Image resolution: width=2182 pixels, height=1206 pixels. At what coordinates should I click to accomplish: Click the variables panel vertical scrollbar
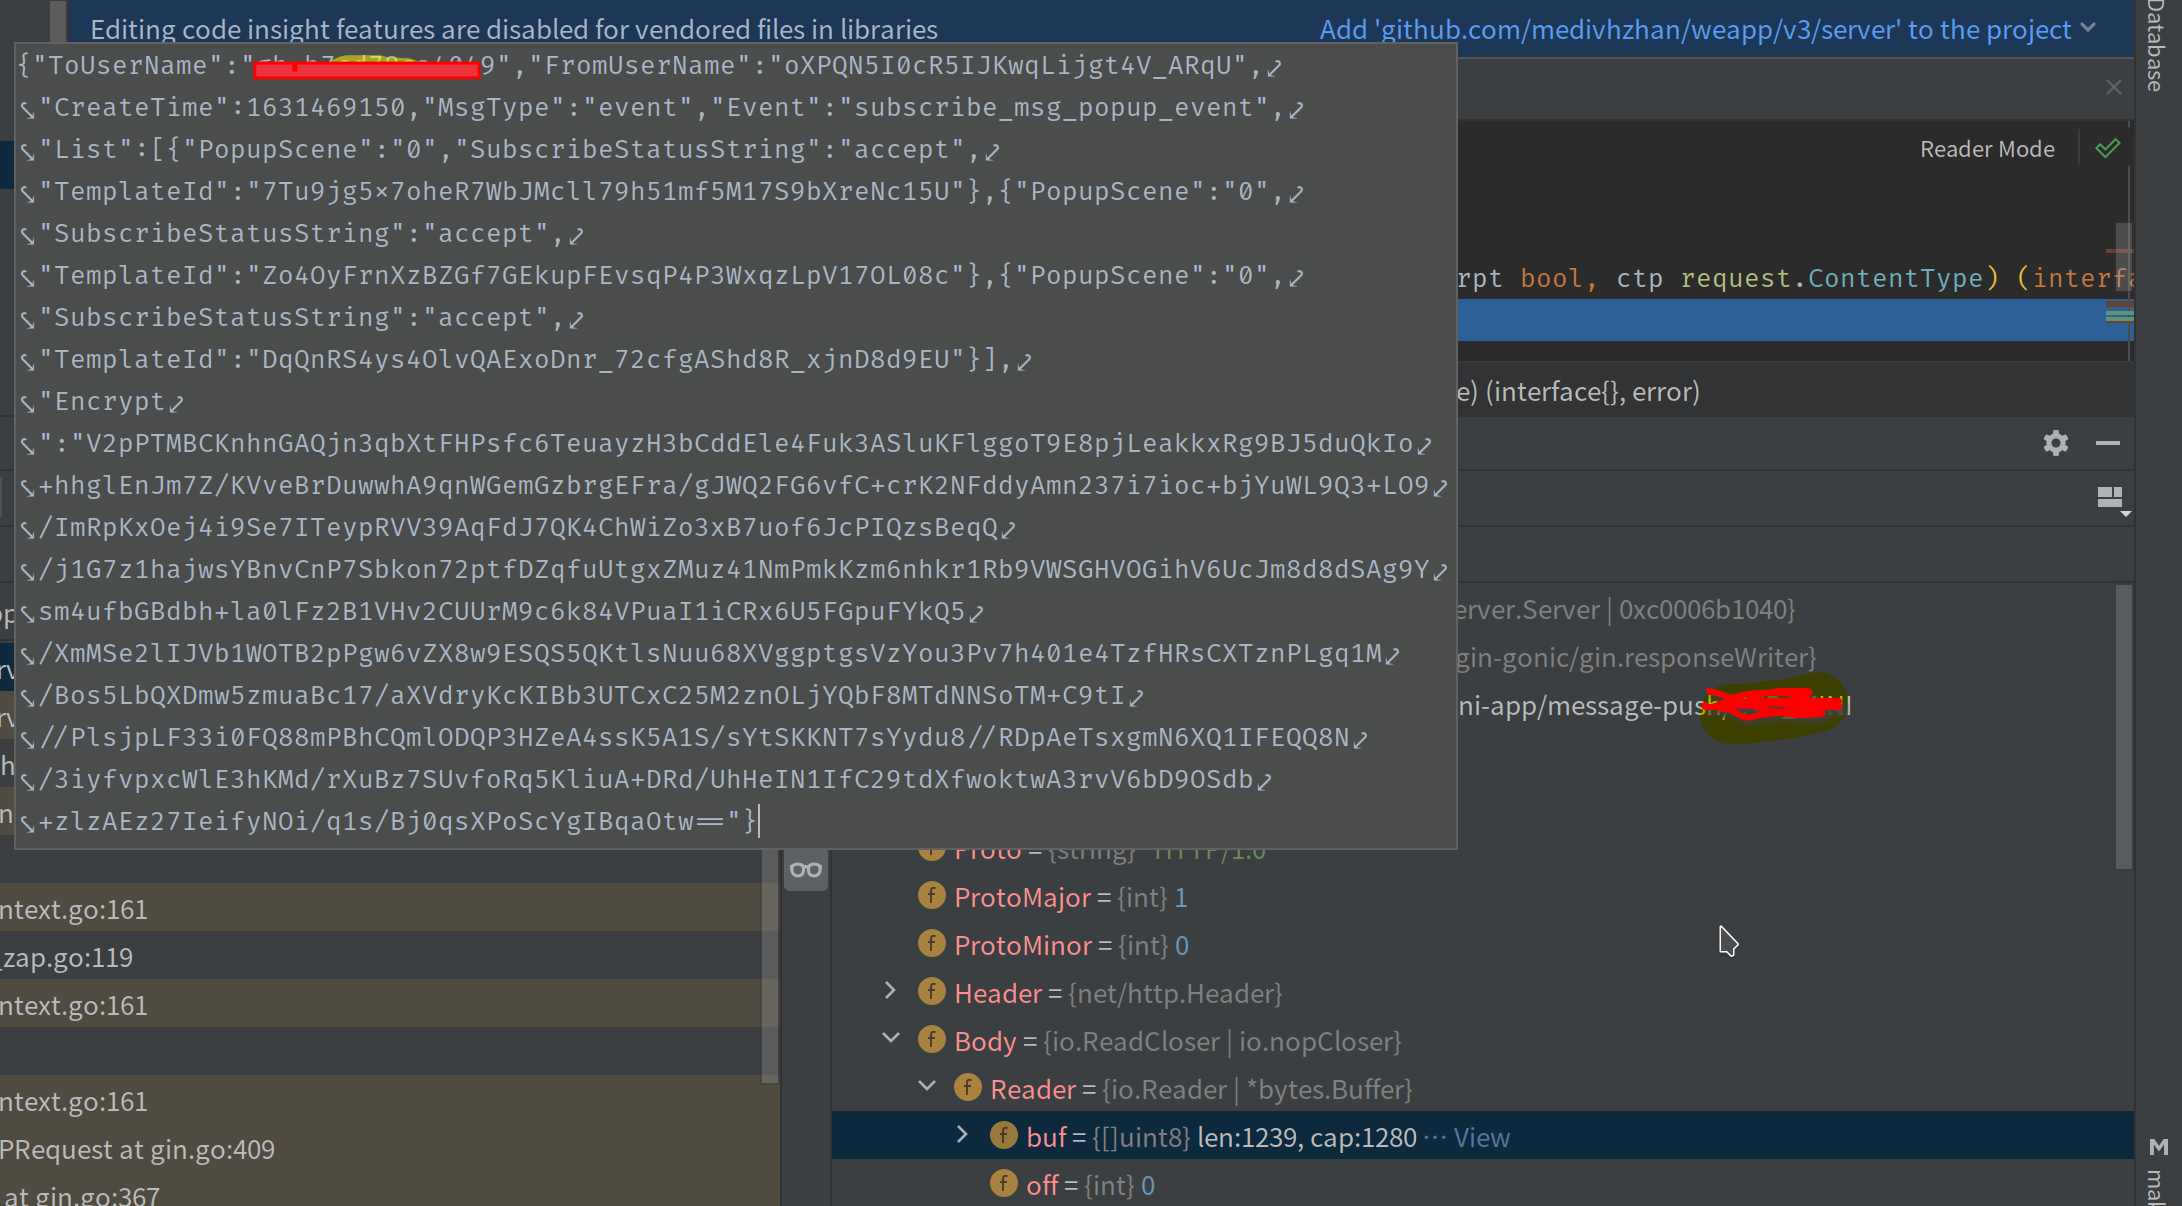(2124, 726)
